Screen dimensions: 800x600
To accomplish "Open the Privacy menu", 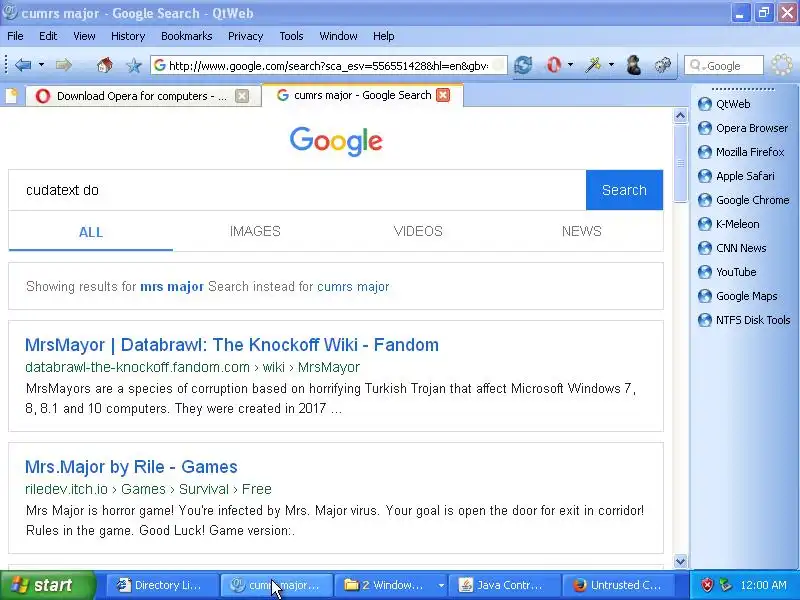I will click(x=245, y=36).
